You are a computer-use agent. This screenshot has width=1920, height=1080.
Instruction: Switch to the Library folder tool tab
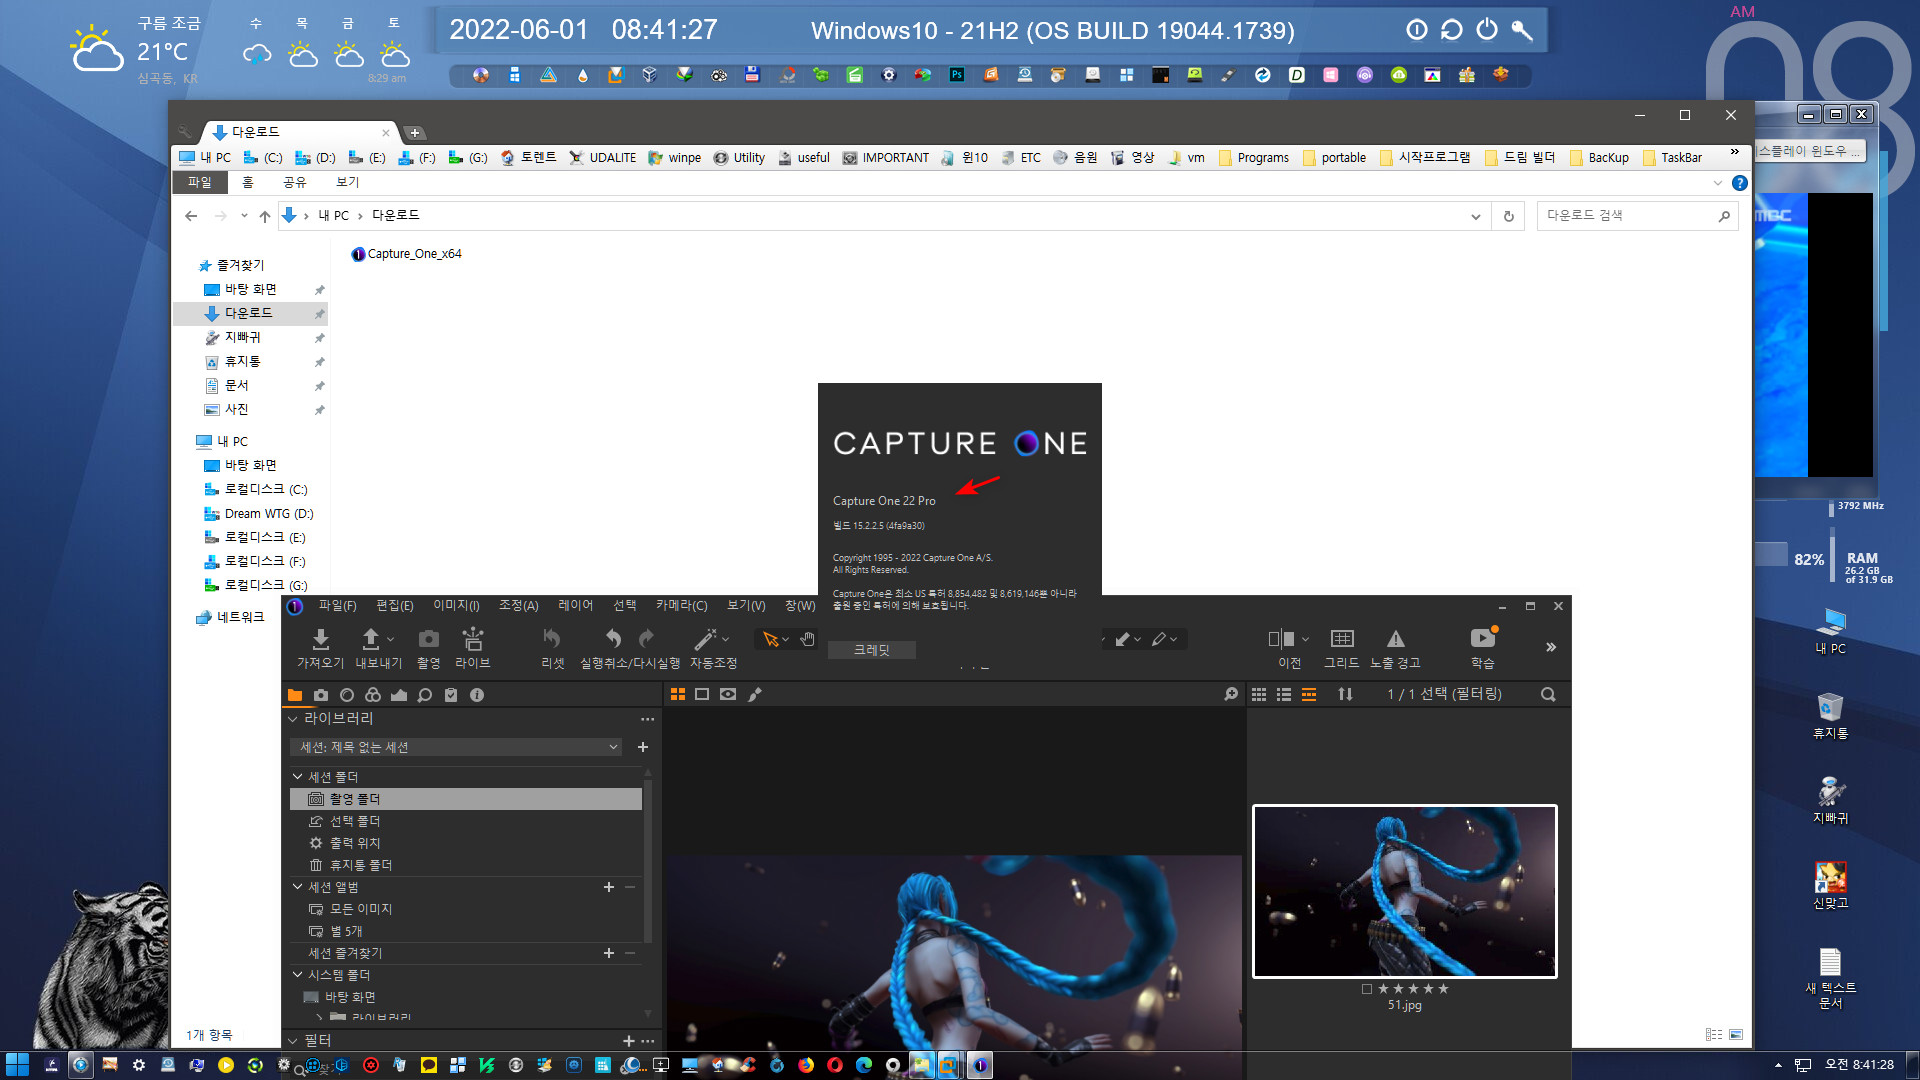pos(295,695)
